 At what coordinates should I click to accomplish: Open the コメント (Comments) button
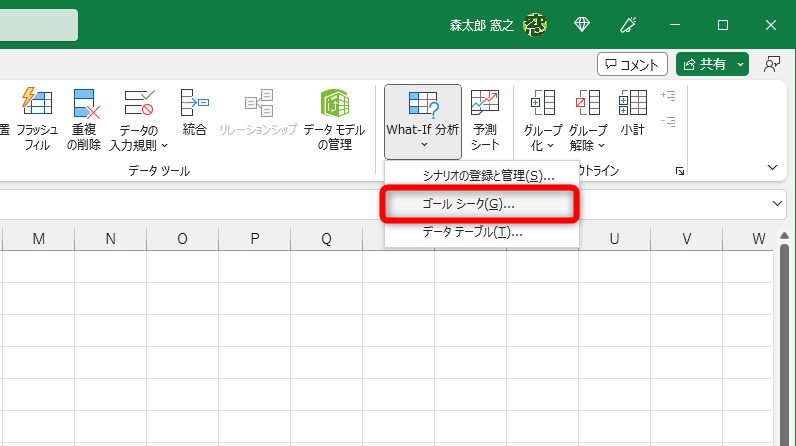tap(632, 64)
